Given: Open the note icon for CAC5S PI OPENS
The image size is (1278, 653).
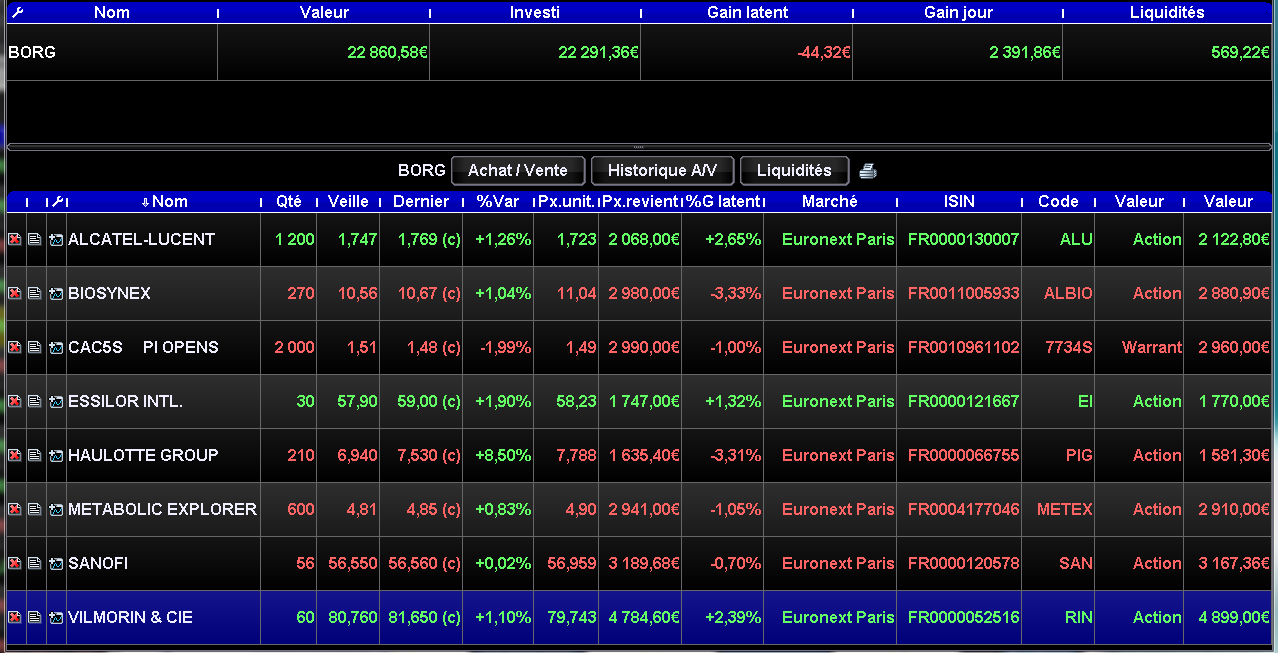Looking at the screenshot, I should click(34, 348).
